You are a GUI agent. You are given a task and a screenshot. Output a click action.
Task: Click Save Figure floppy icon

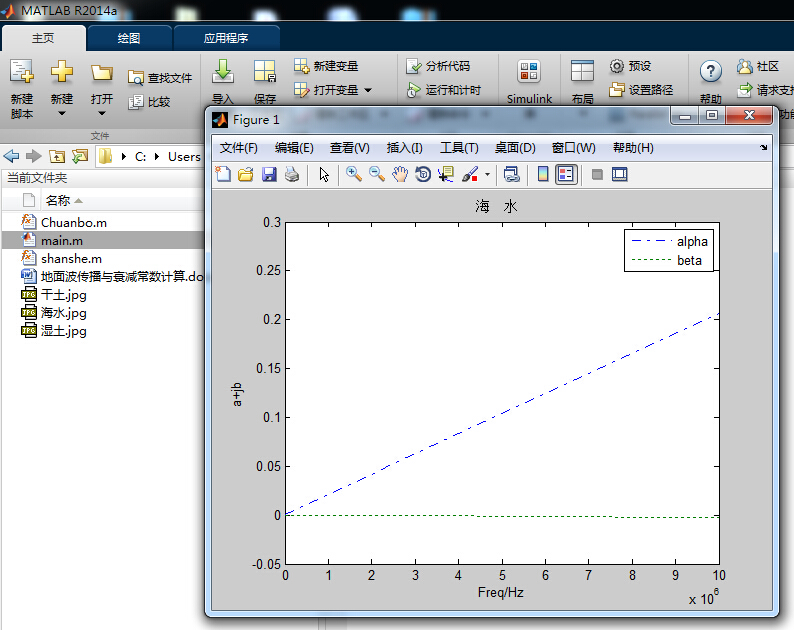click(x=269, y=175)
